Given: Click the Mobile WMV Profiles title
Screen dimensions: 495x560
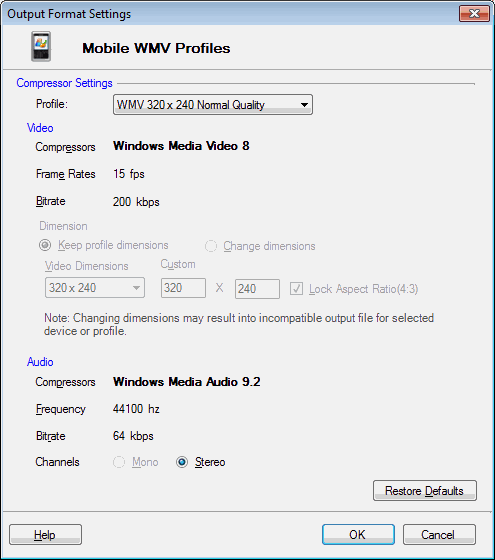Looking at the screenshot, I should 156,48.
